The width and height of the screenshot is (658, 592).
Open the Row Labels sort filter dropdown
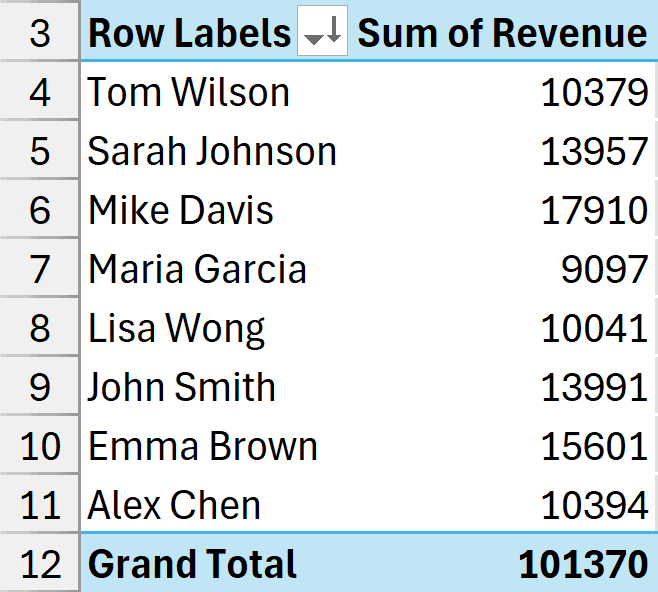pyautogui.click(x=322, y=31)
